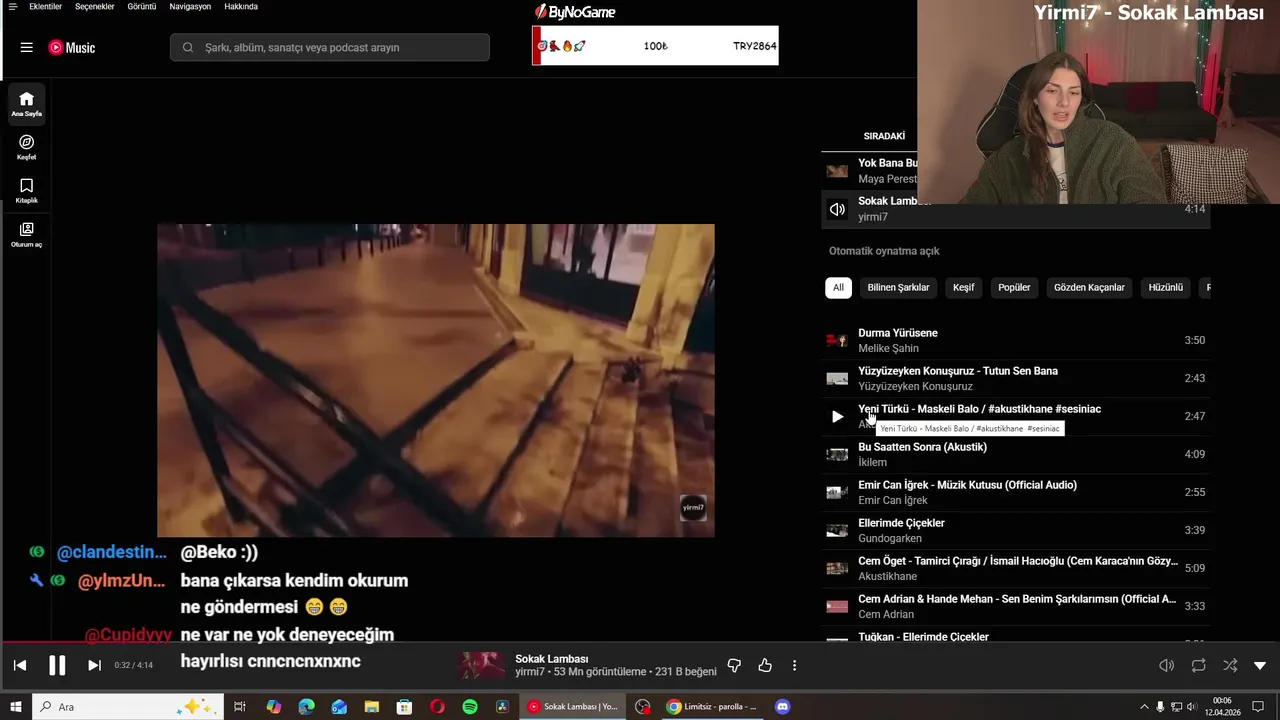The image size is (1280, 720).
Task: Skip to the previous track
Action: coord(20,665)
